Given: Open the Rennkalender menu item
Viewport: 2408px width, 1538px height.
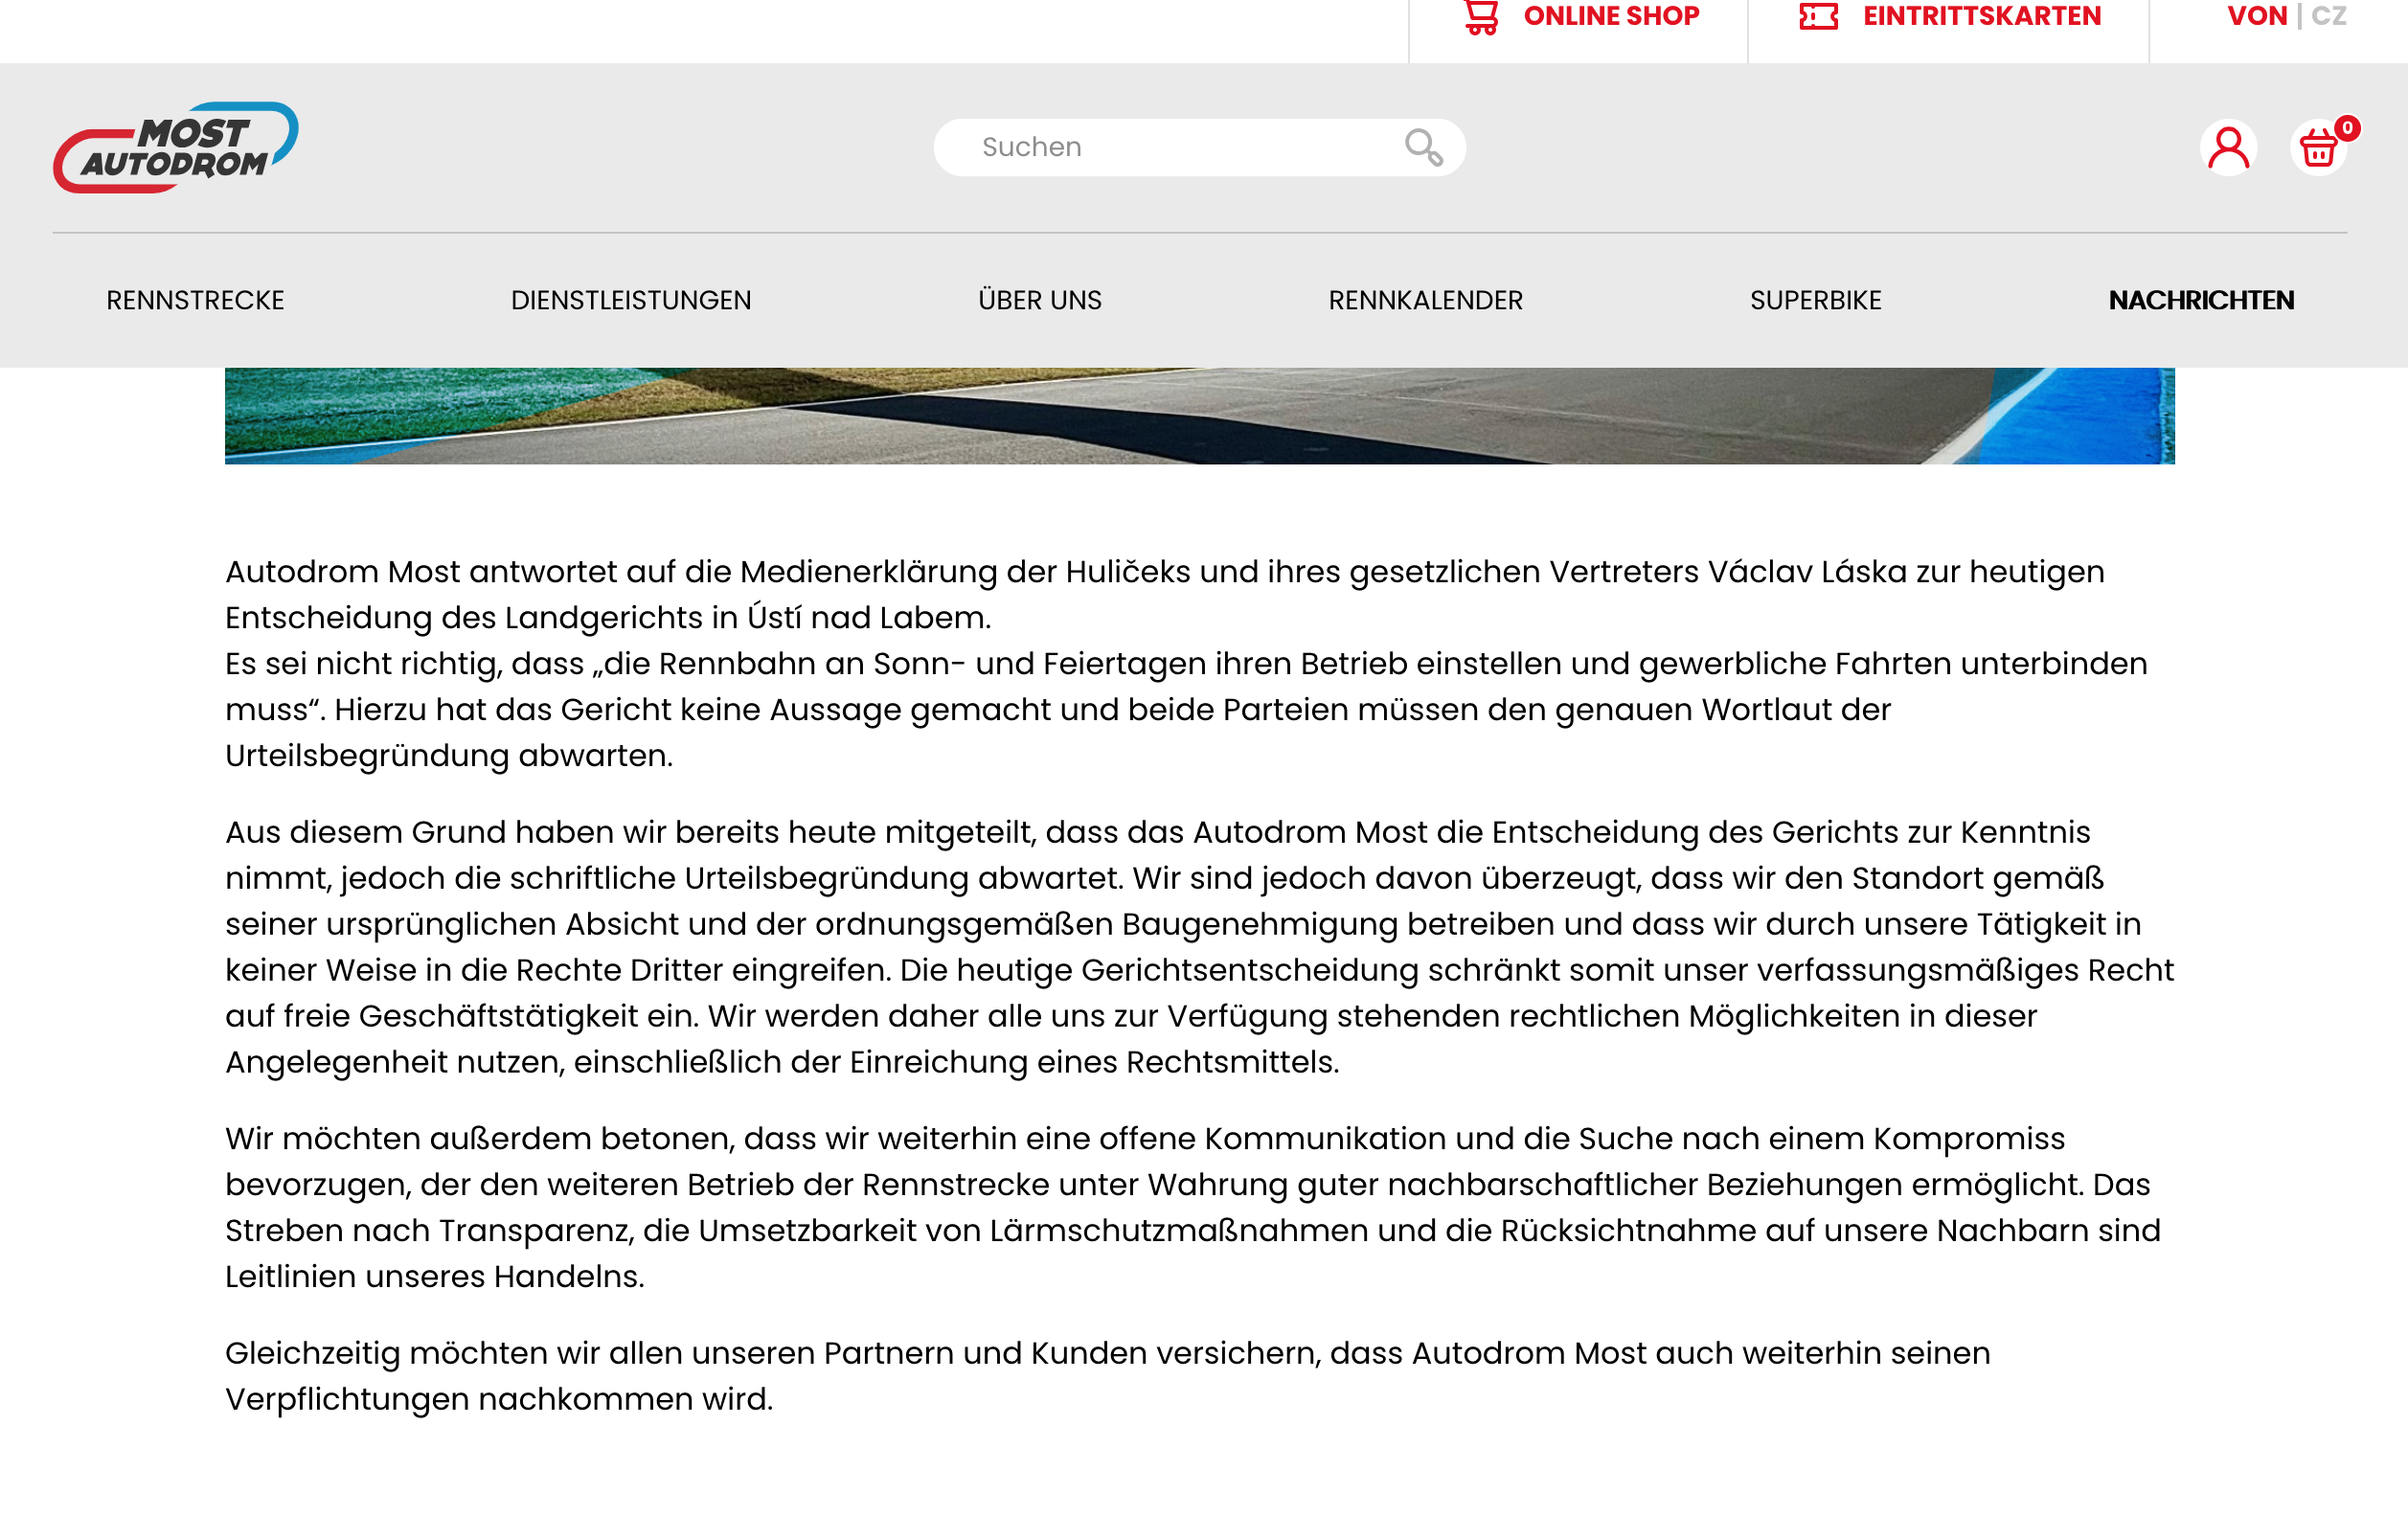Looking at the screenshot, I should 1424,300.
